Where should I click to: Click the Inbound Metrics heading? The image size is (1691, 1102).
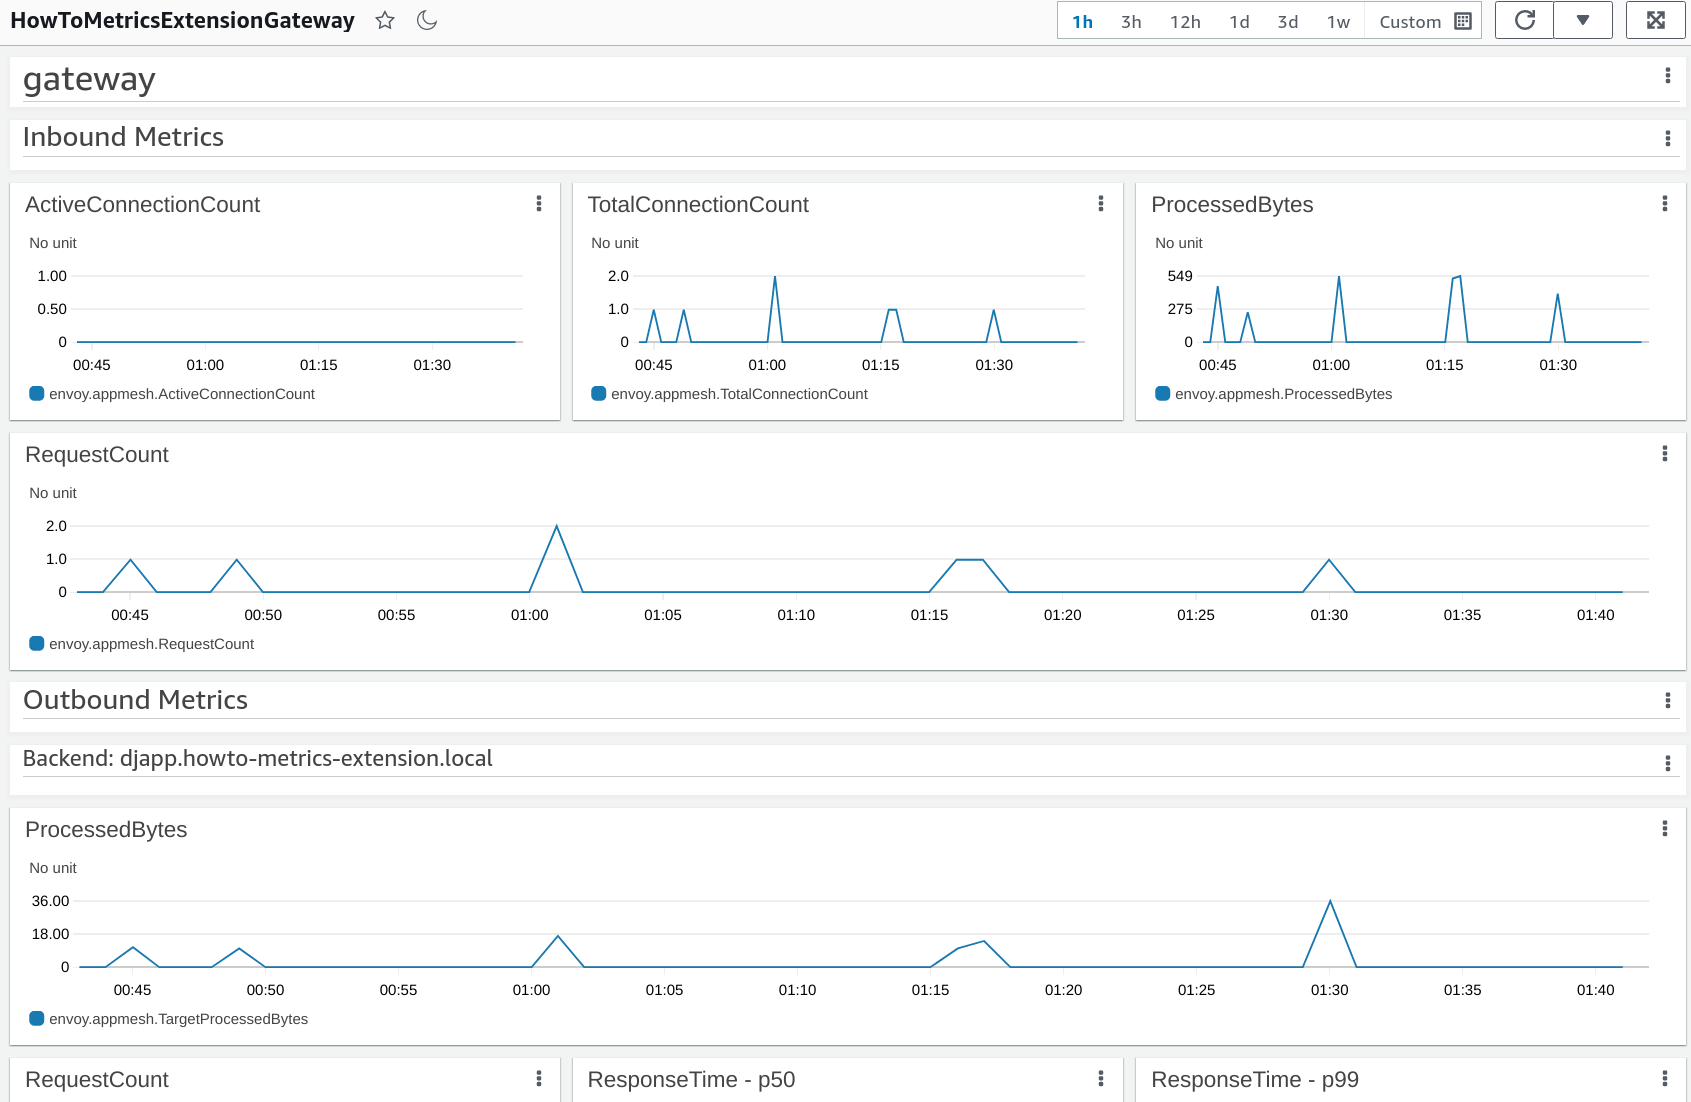[123, 137]
